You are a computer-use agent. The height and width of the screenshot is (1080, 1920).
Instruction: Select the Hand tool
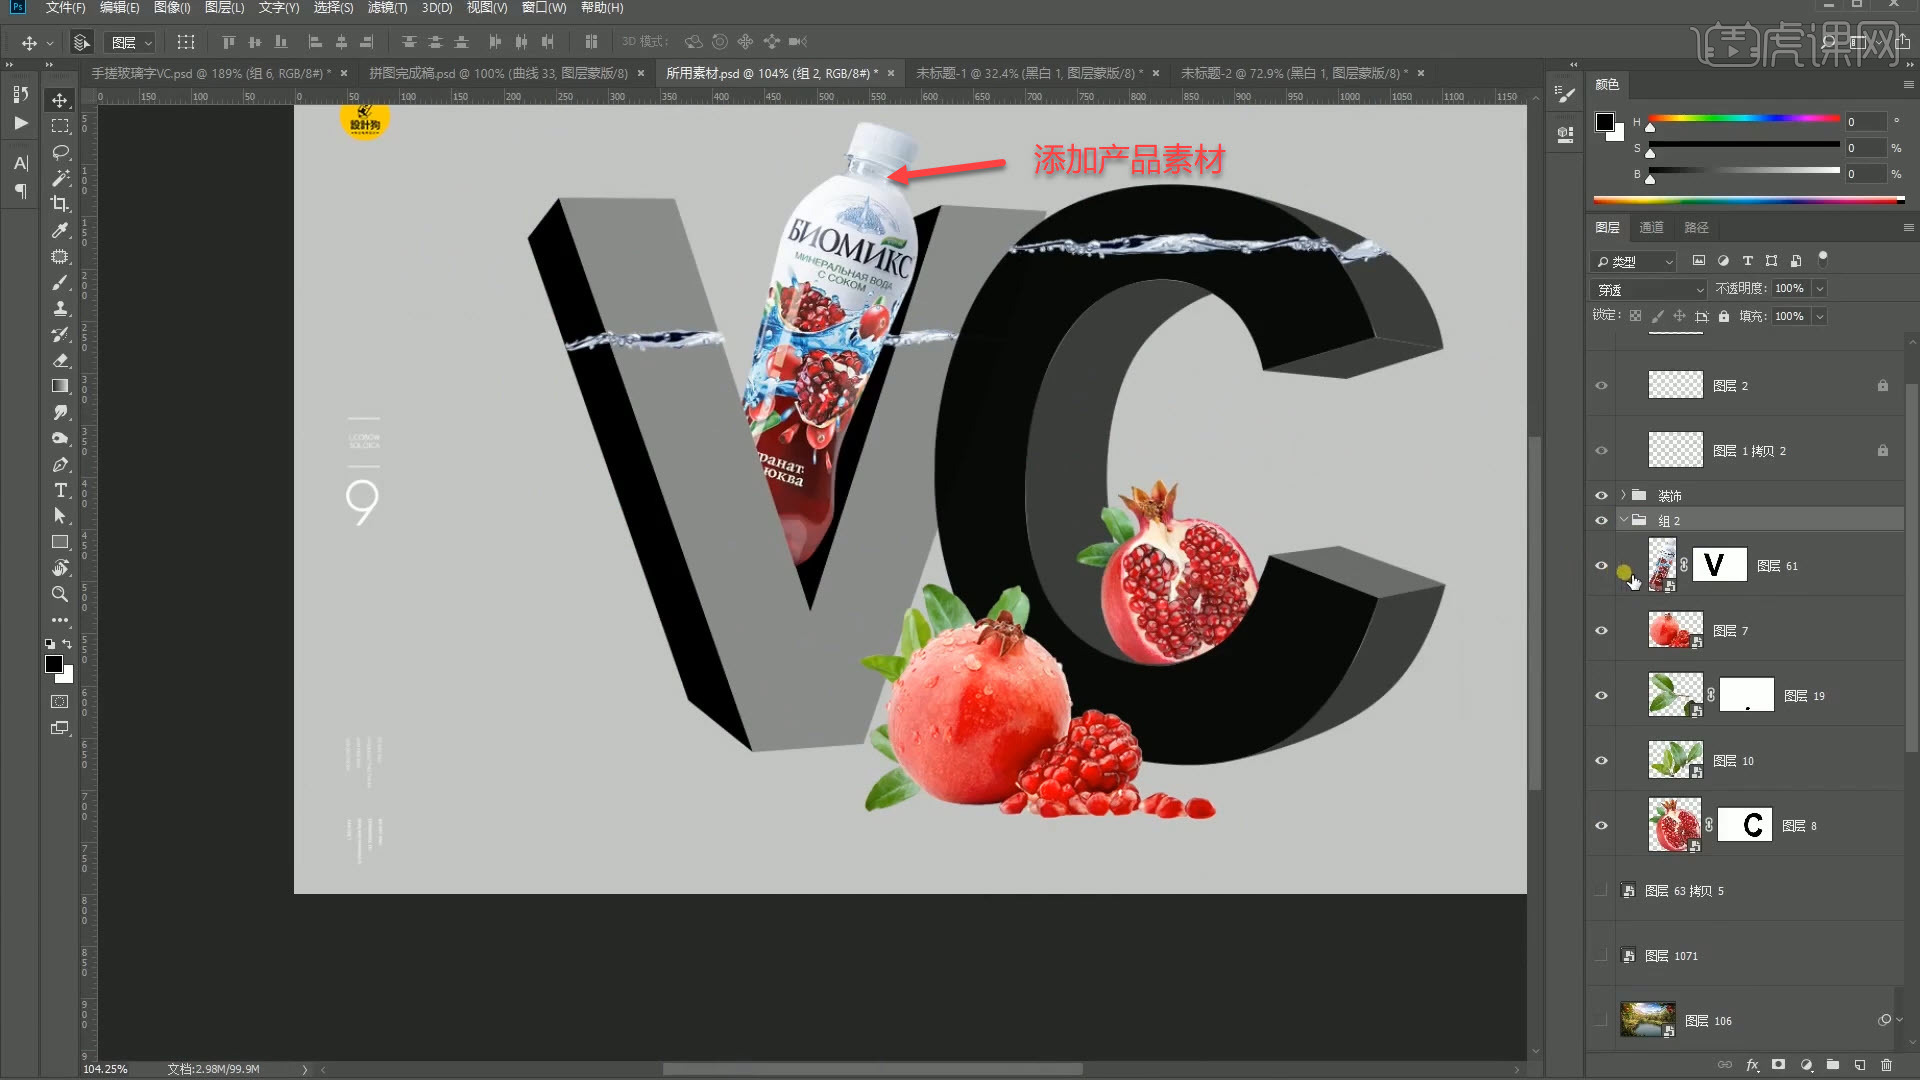tap(60, 568)
